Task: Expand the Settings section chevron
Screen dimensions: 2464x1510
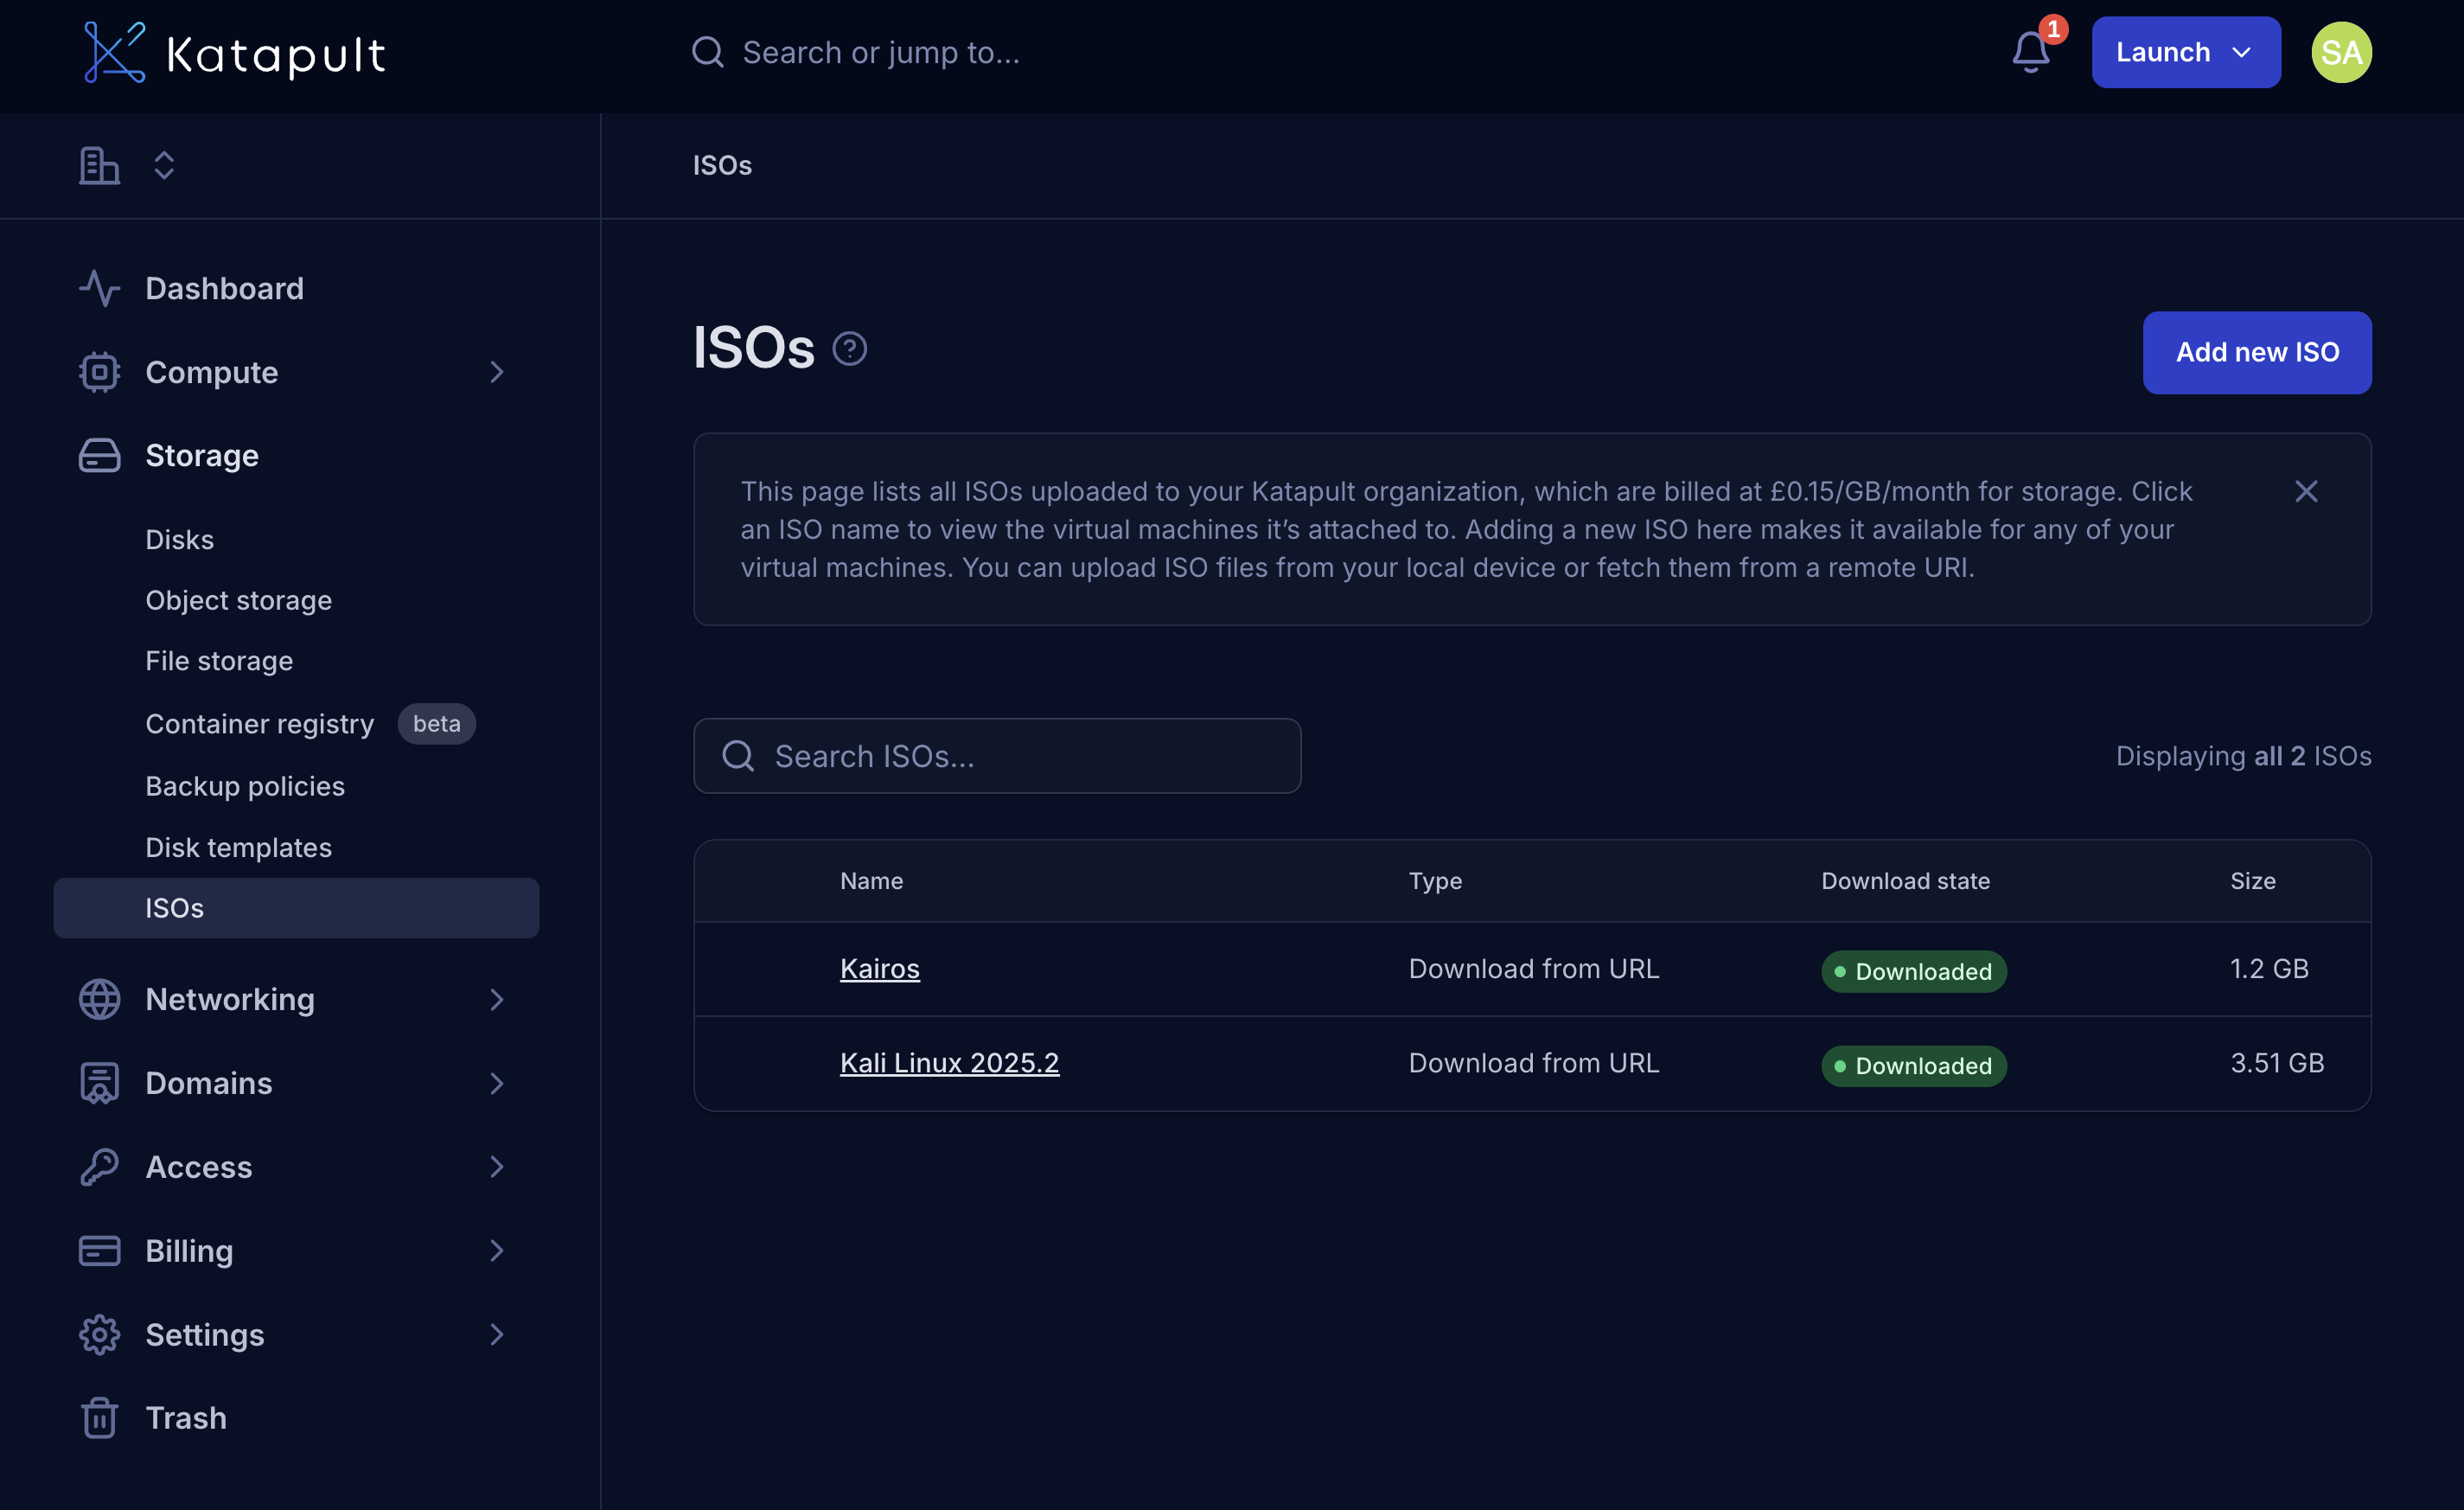Action: 496,1334
